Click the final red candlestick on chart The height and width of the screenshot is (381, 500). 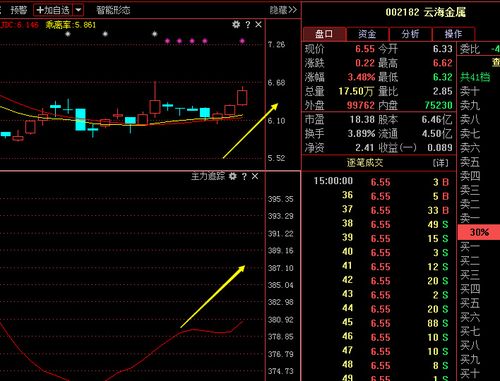242,97
